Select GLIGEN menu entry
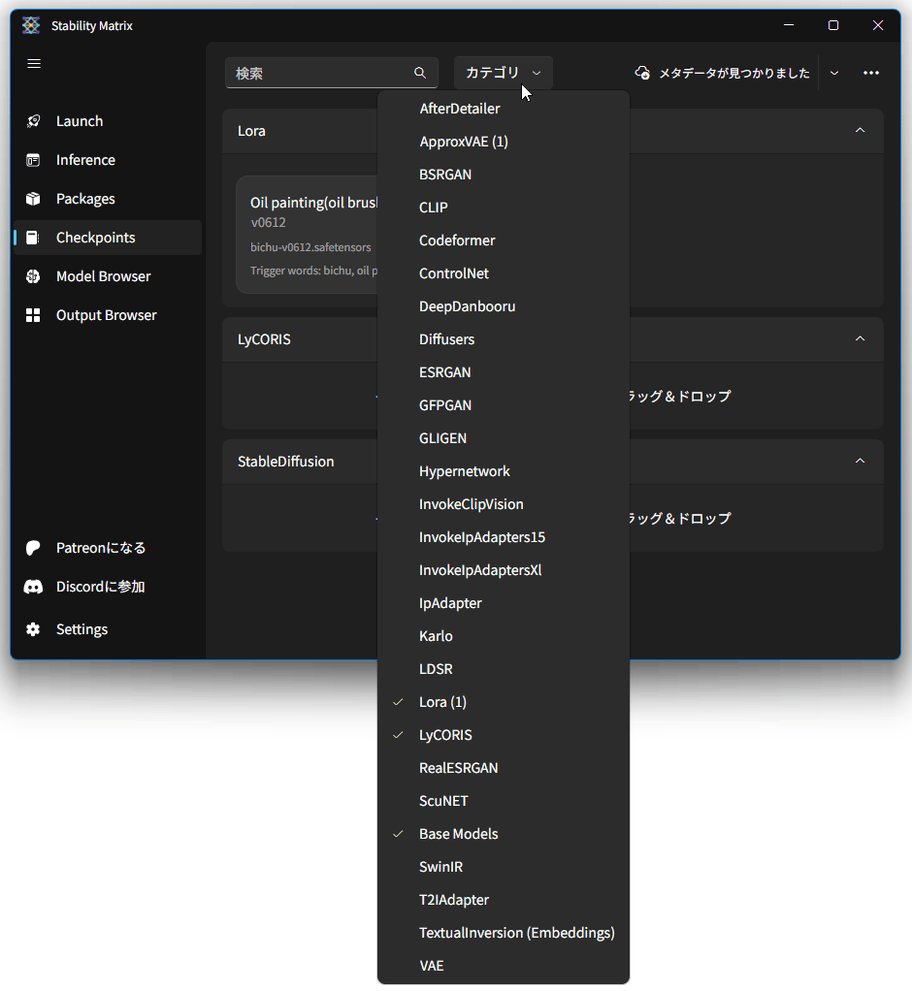Screen dimensions: 912x991 pyautogui.click(x=503, y=439)
